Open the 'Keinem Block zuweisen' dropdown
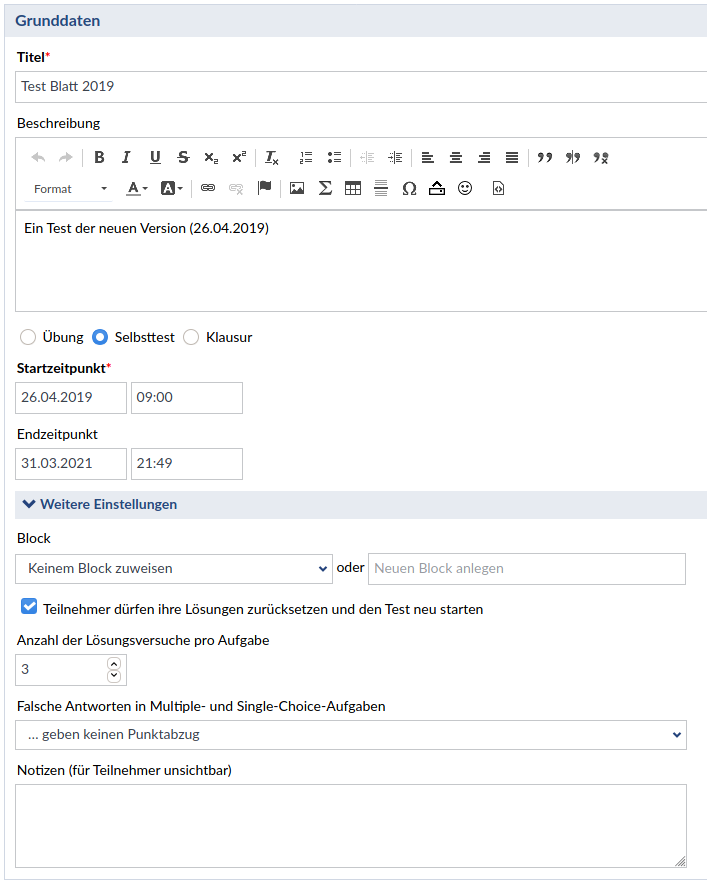 click(174, 568)
